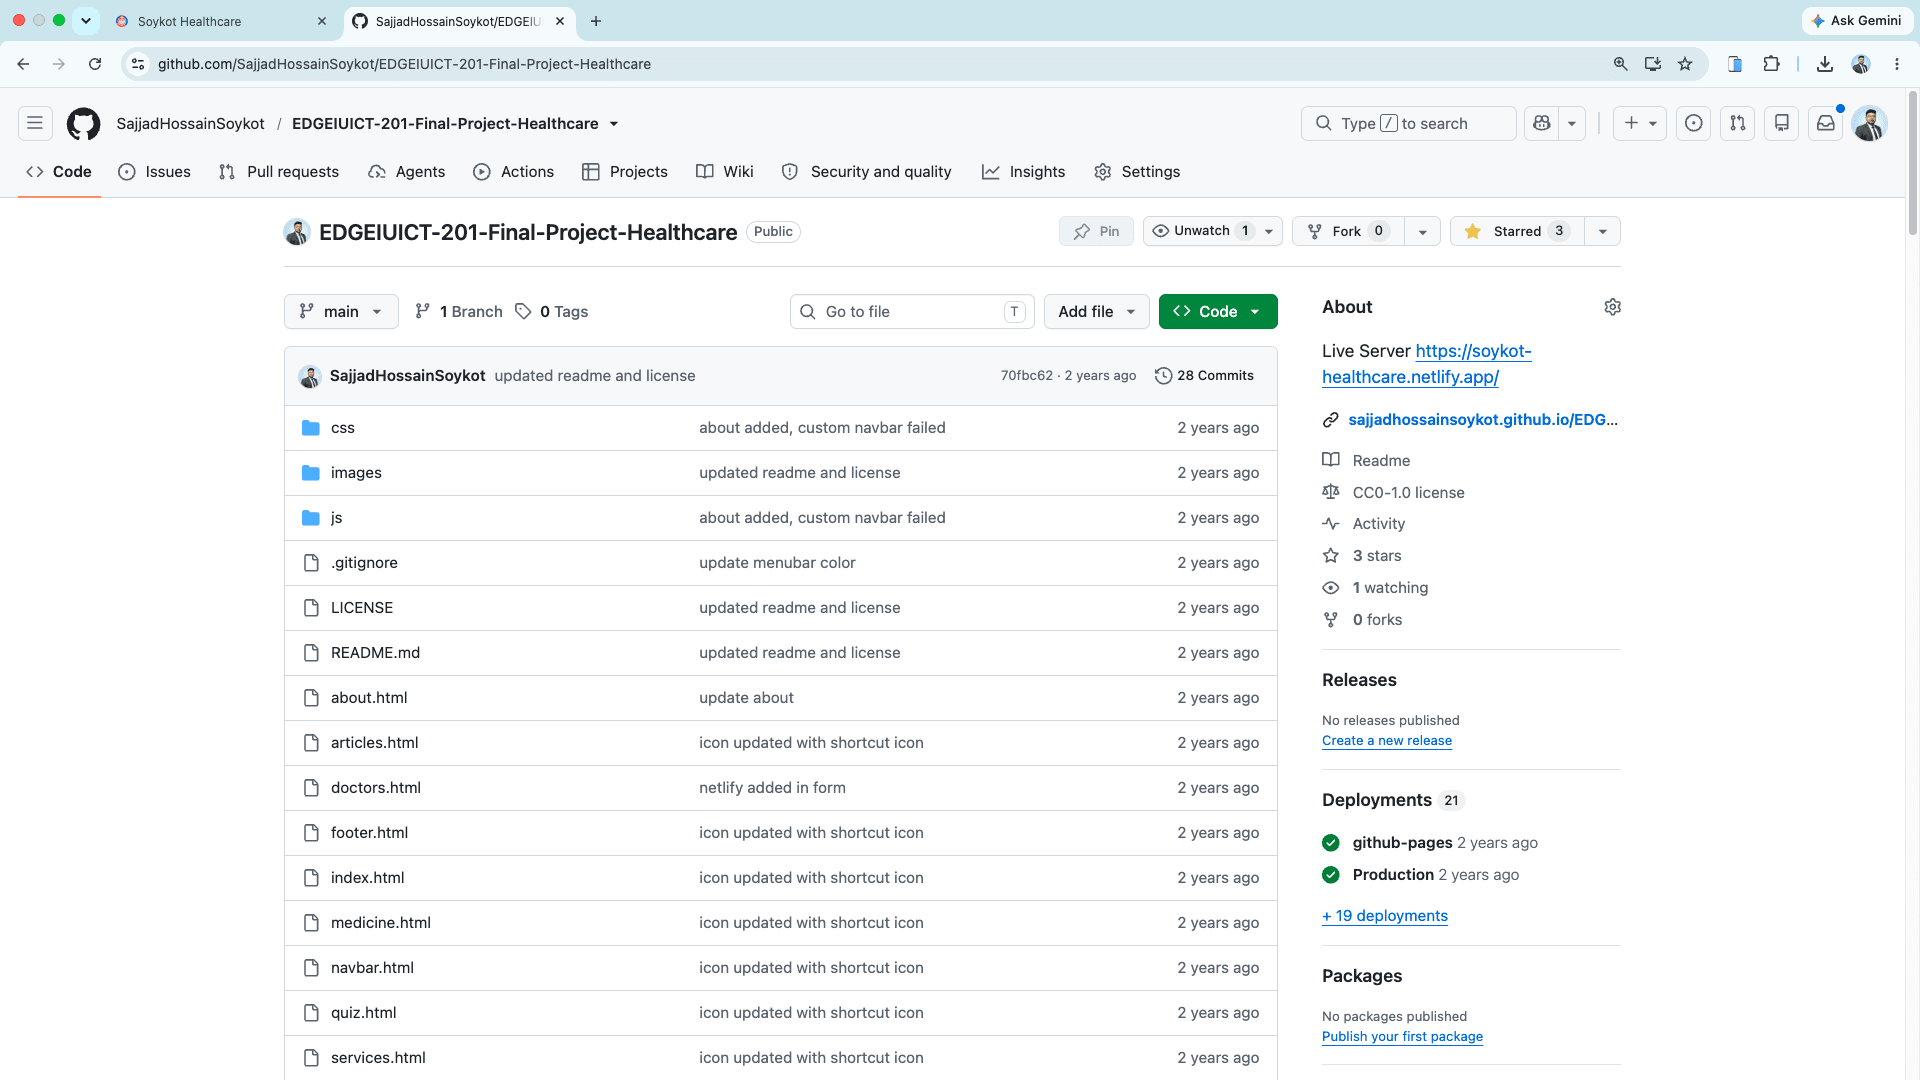Pin this repository to profile
The width and height of the screenshot is (1920, 1080).
coord(1096,231)
